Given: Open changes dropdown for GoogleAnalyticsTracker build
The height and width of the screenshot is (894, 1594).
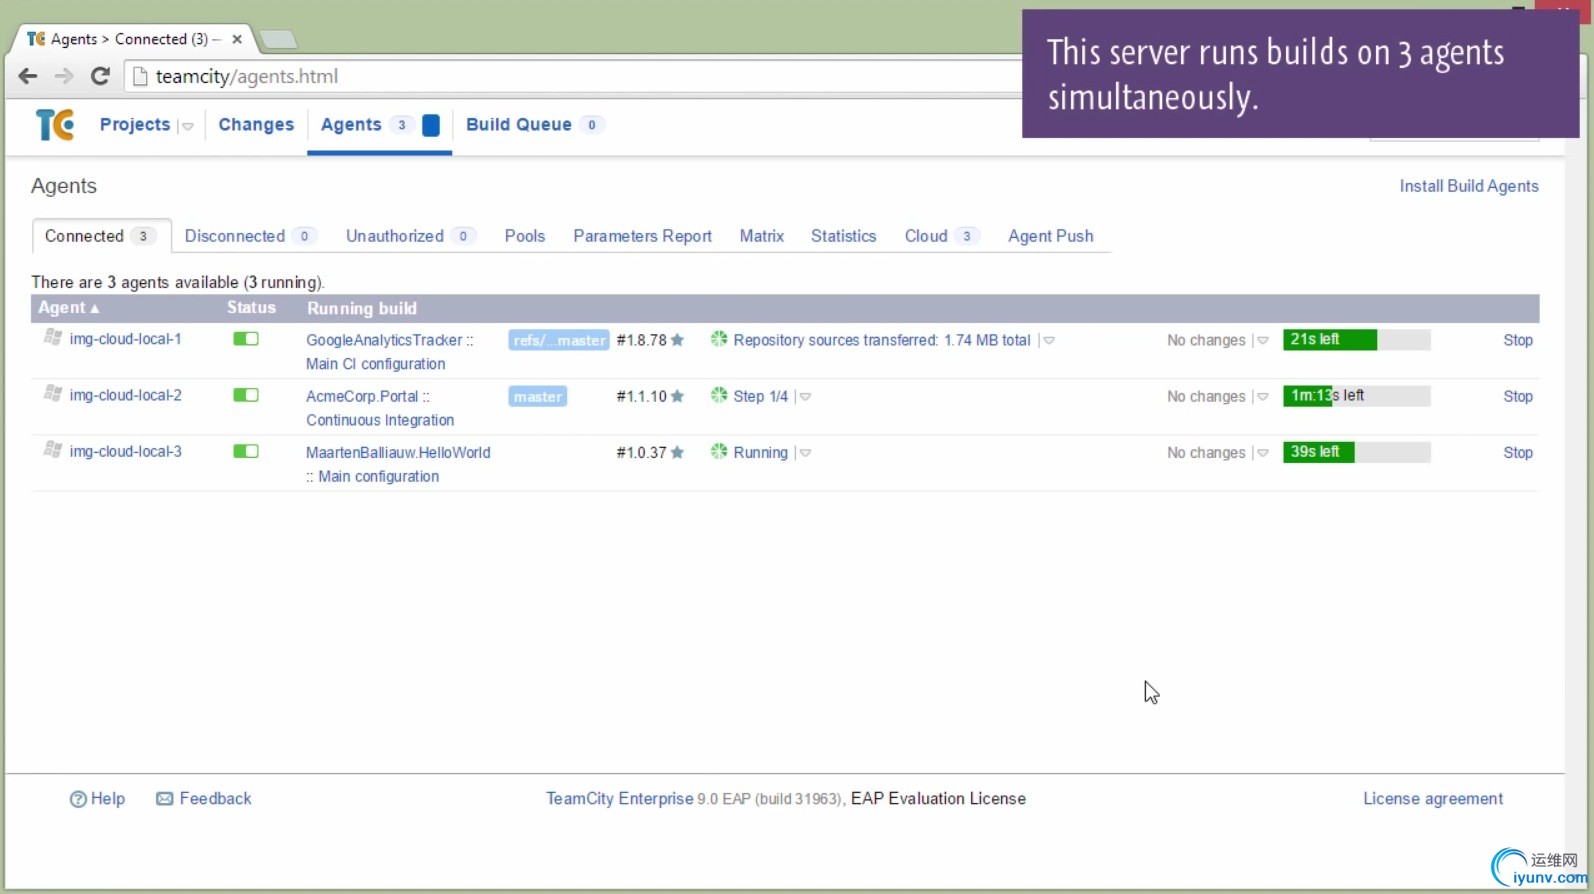Looking at the screenshot, I should [x=1262, y=341].
